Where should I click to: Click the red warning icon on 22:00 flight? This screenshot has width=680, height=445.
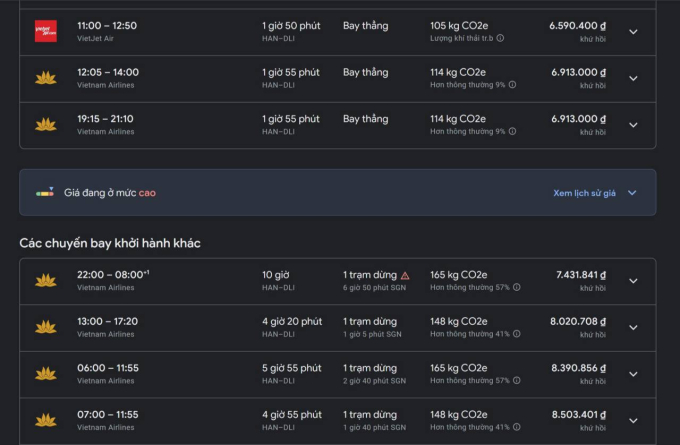click(405, 275)
